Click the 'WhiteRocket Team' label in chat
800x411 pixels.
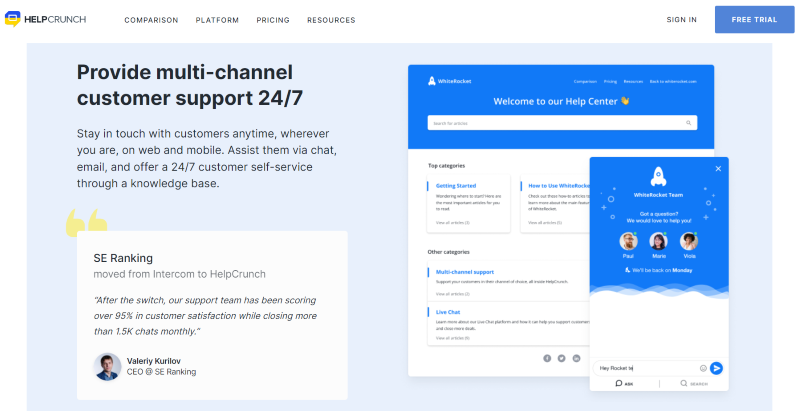click(658, 195)
